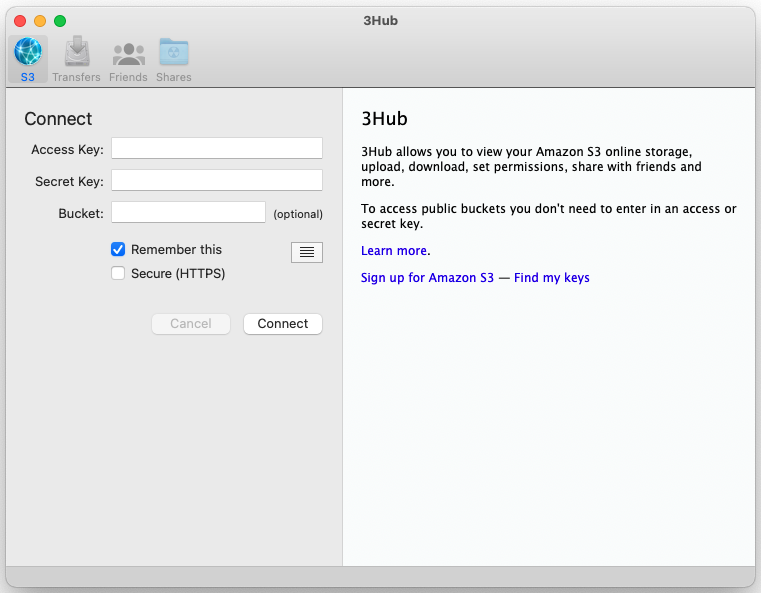This screenshot has height=593, width=761.
Task: Maximize the window using green button
Action: [x=60, y=20]
